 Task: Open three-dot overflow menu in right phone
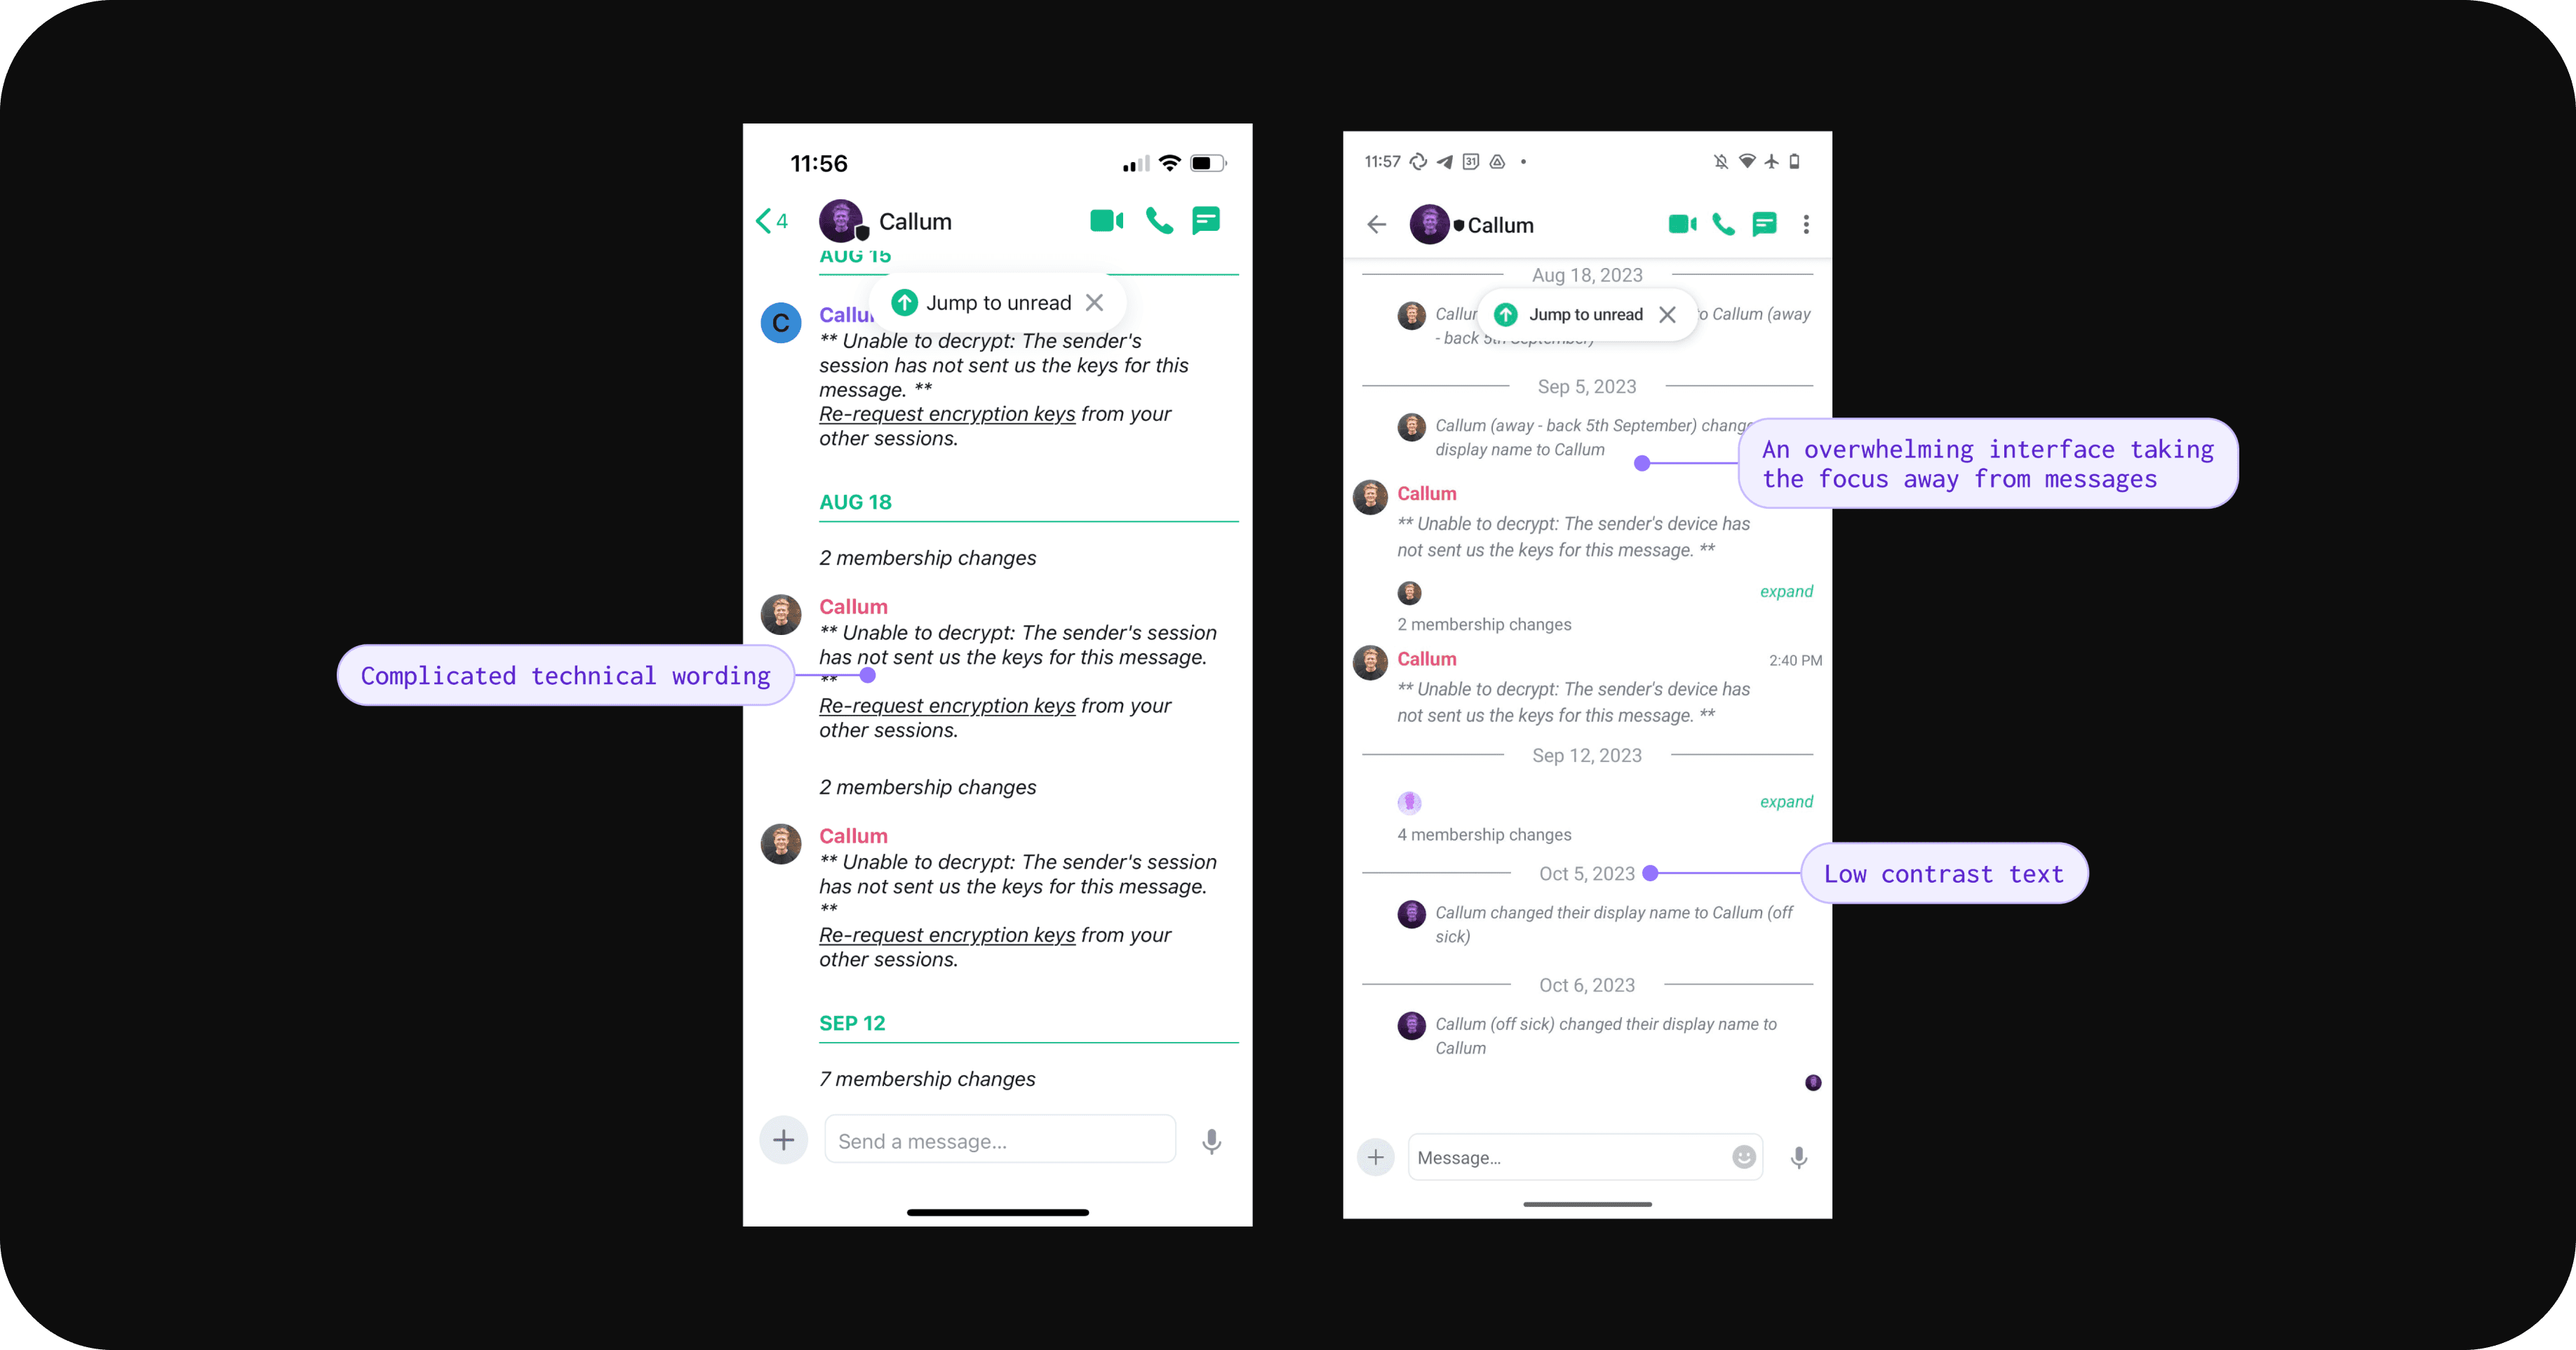[x=1806, y=224]
